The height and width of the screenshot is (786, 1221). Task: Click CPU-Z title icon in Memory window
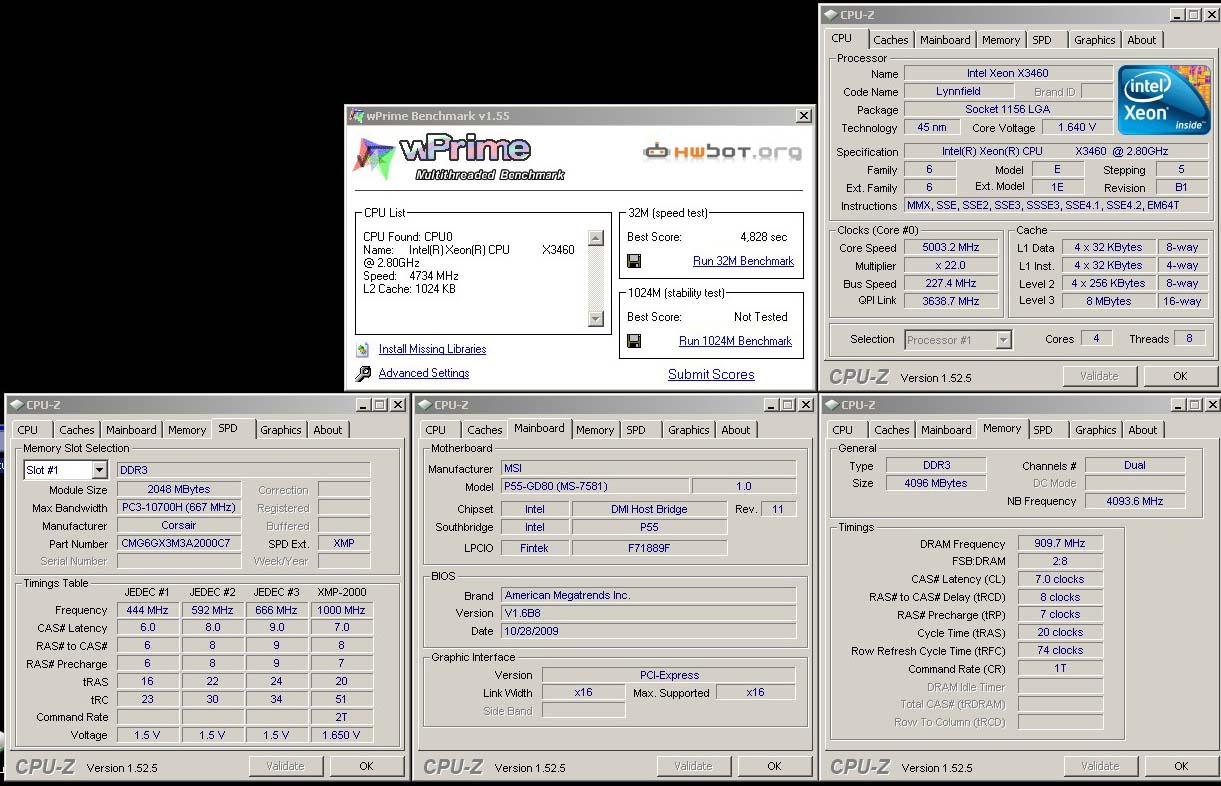click(x=832, y=405)
